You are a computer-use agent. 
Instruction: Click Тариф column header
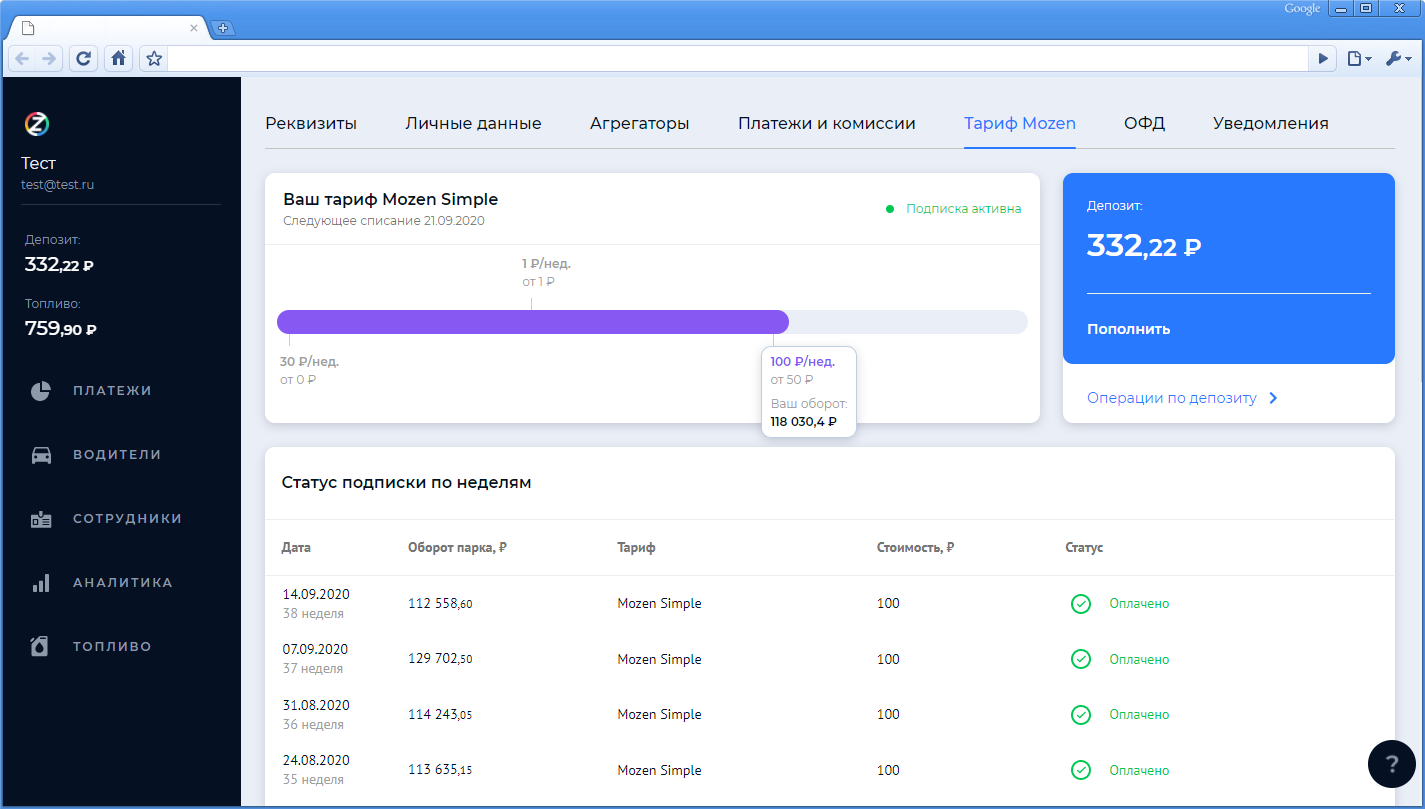[636, 548]
